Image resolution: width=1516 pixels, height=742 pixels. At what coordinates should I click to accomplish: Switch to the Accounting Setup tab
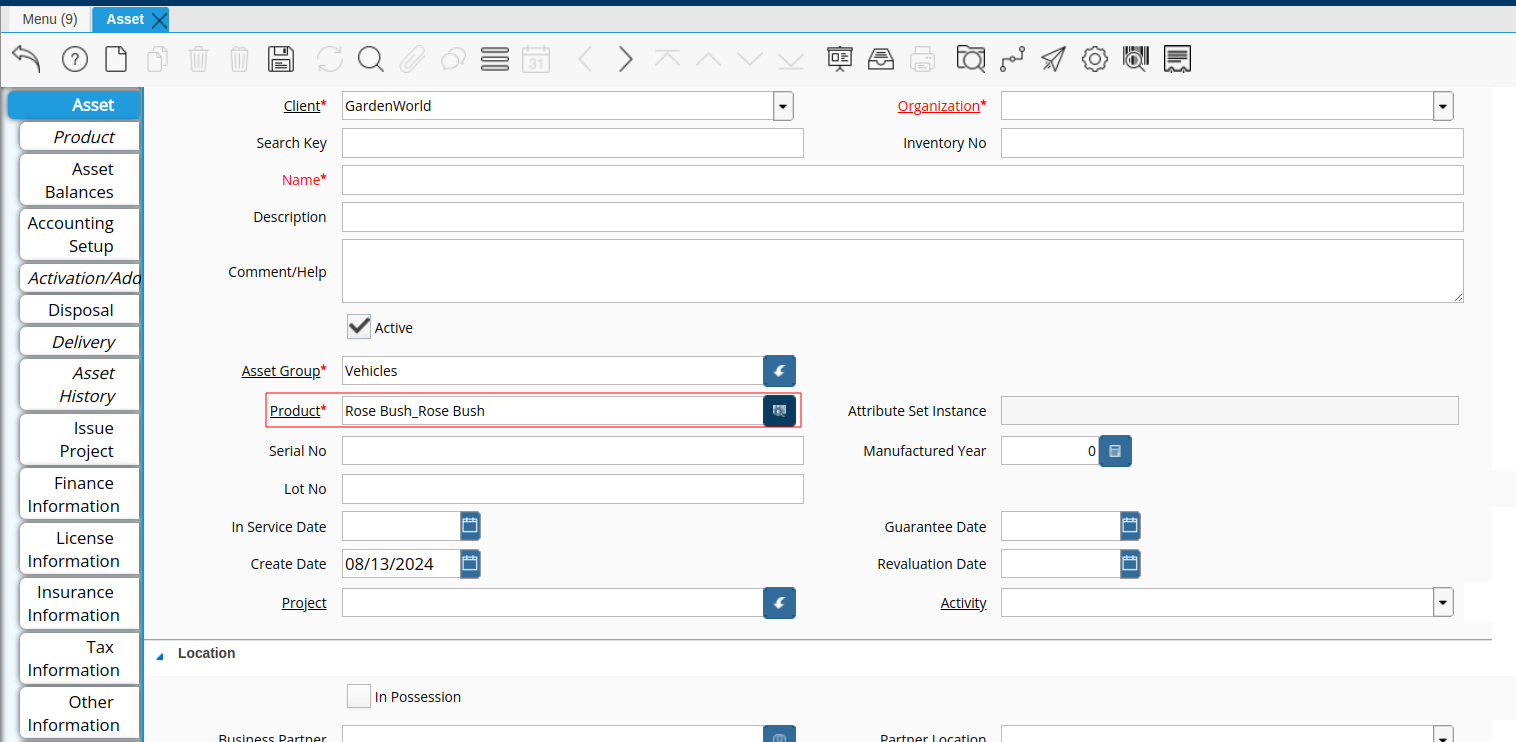(79, 235)
